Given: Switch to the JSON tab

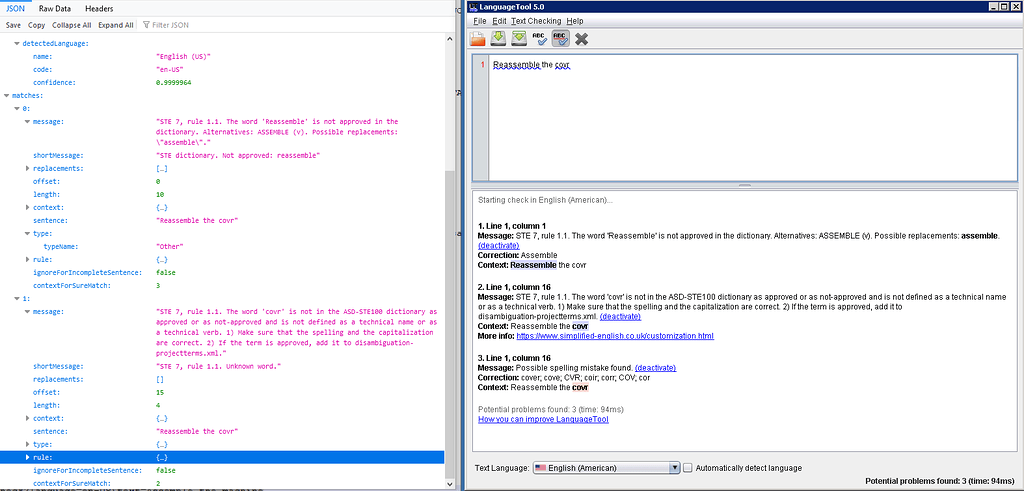Looking at the screenshot, I should pos(15,8).
